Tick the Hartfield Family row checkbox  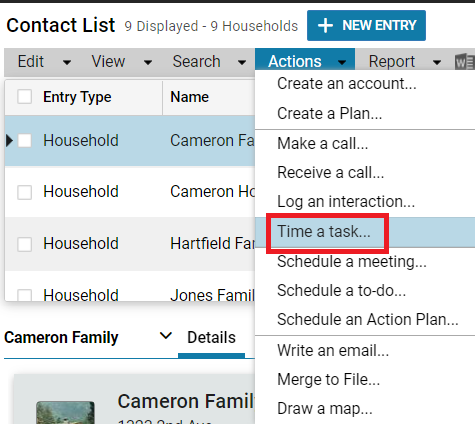click(25, 244)
